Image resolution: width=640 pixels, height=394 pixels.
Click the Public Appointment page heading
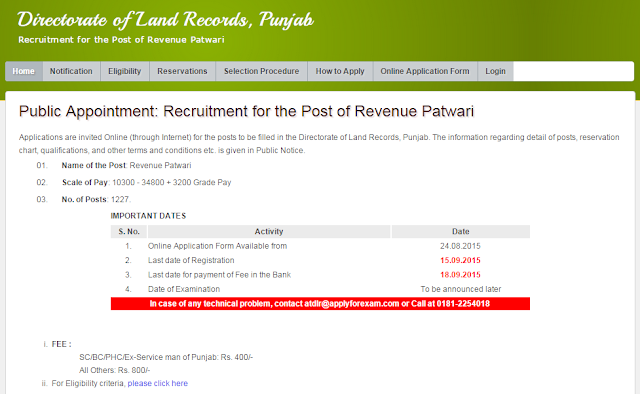coord(246,111)
